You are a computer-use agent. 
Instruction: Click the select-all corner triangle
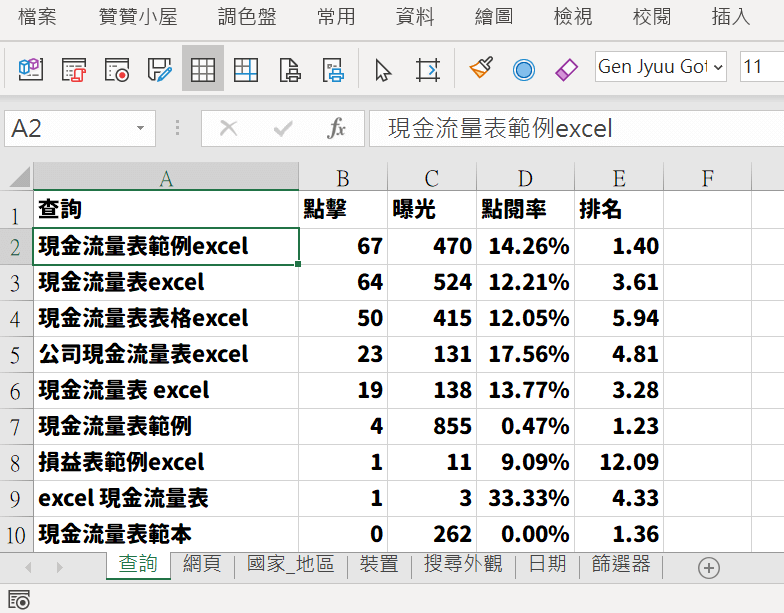pos(19,176)
